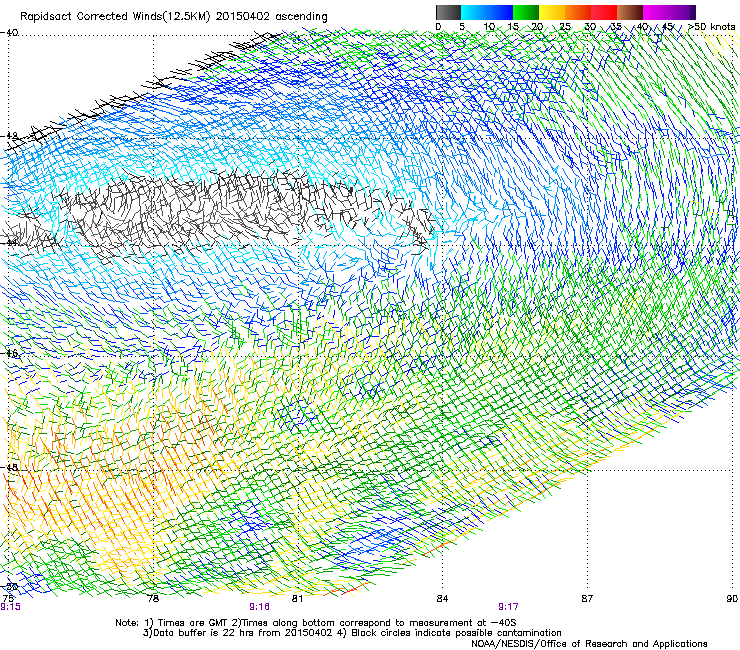Viewport: 740px width, 650px height.
Task: Click the '>50 knots' legend label
Action: pyautogui.click(x=712, y=27)
